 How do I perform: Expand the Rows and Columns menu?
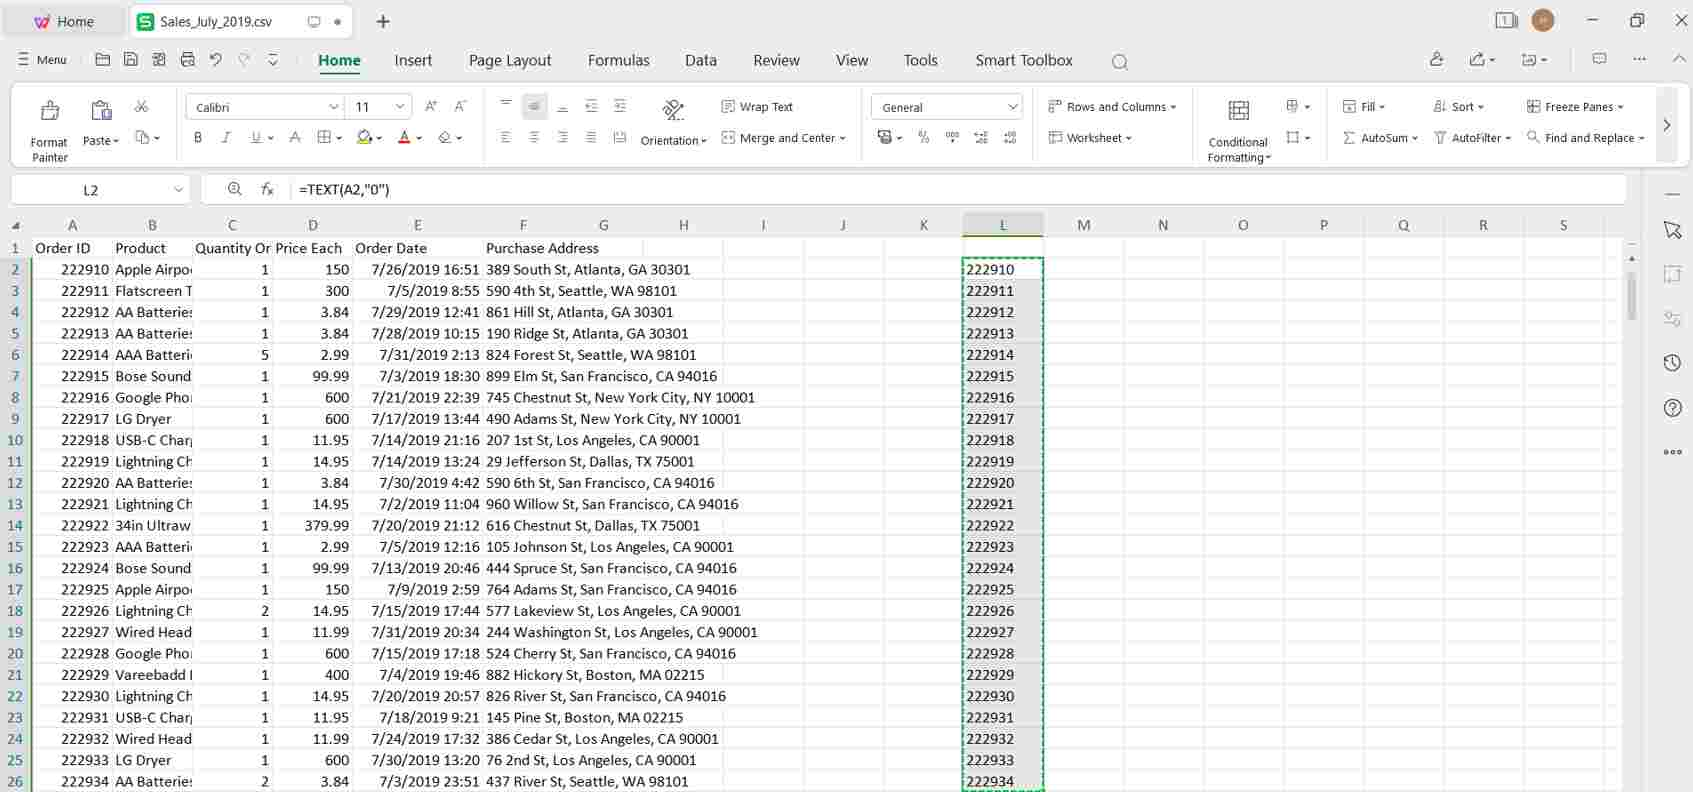(1112, 107)
